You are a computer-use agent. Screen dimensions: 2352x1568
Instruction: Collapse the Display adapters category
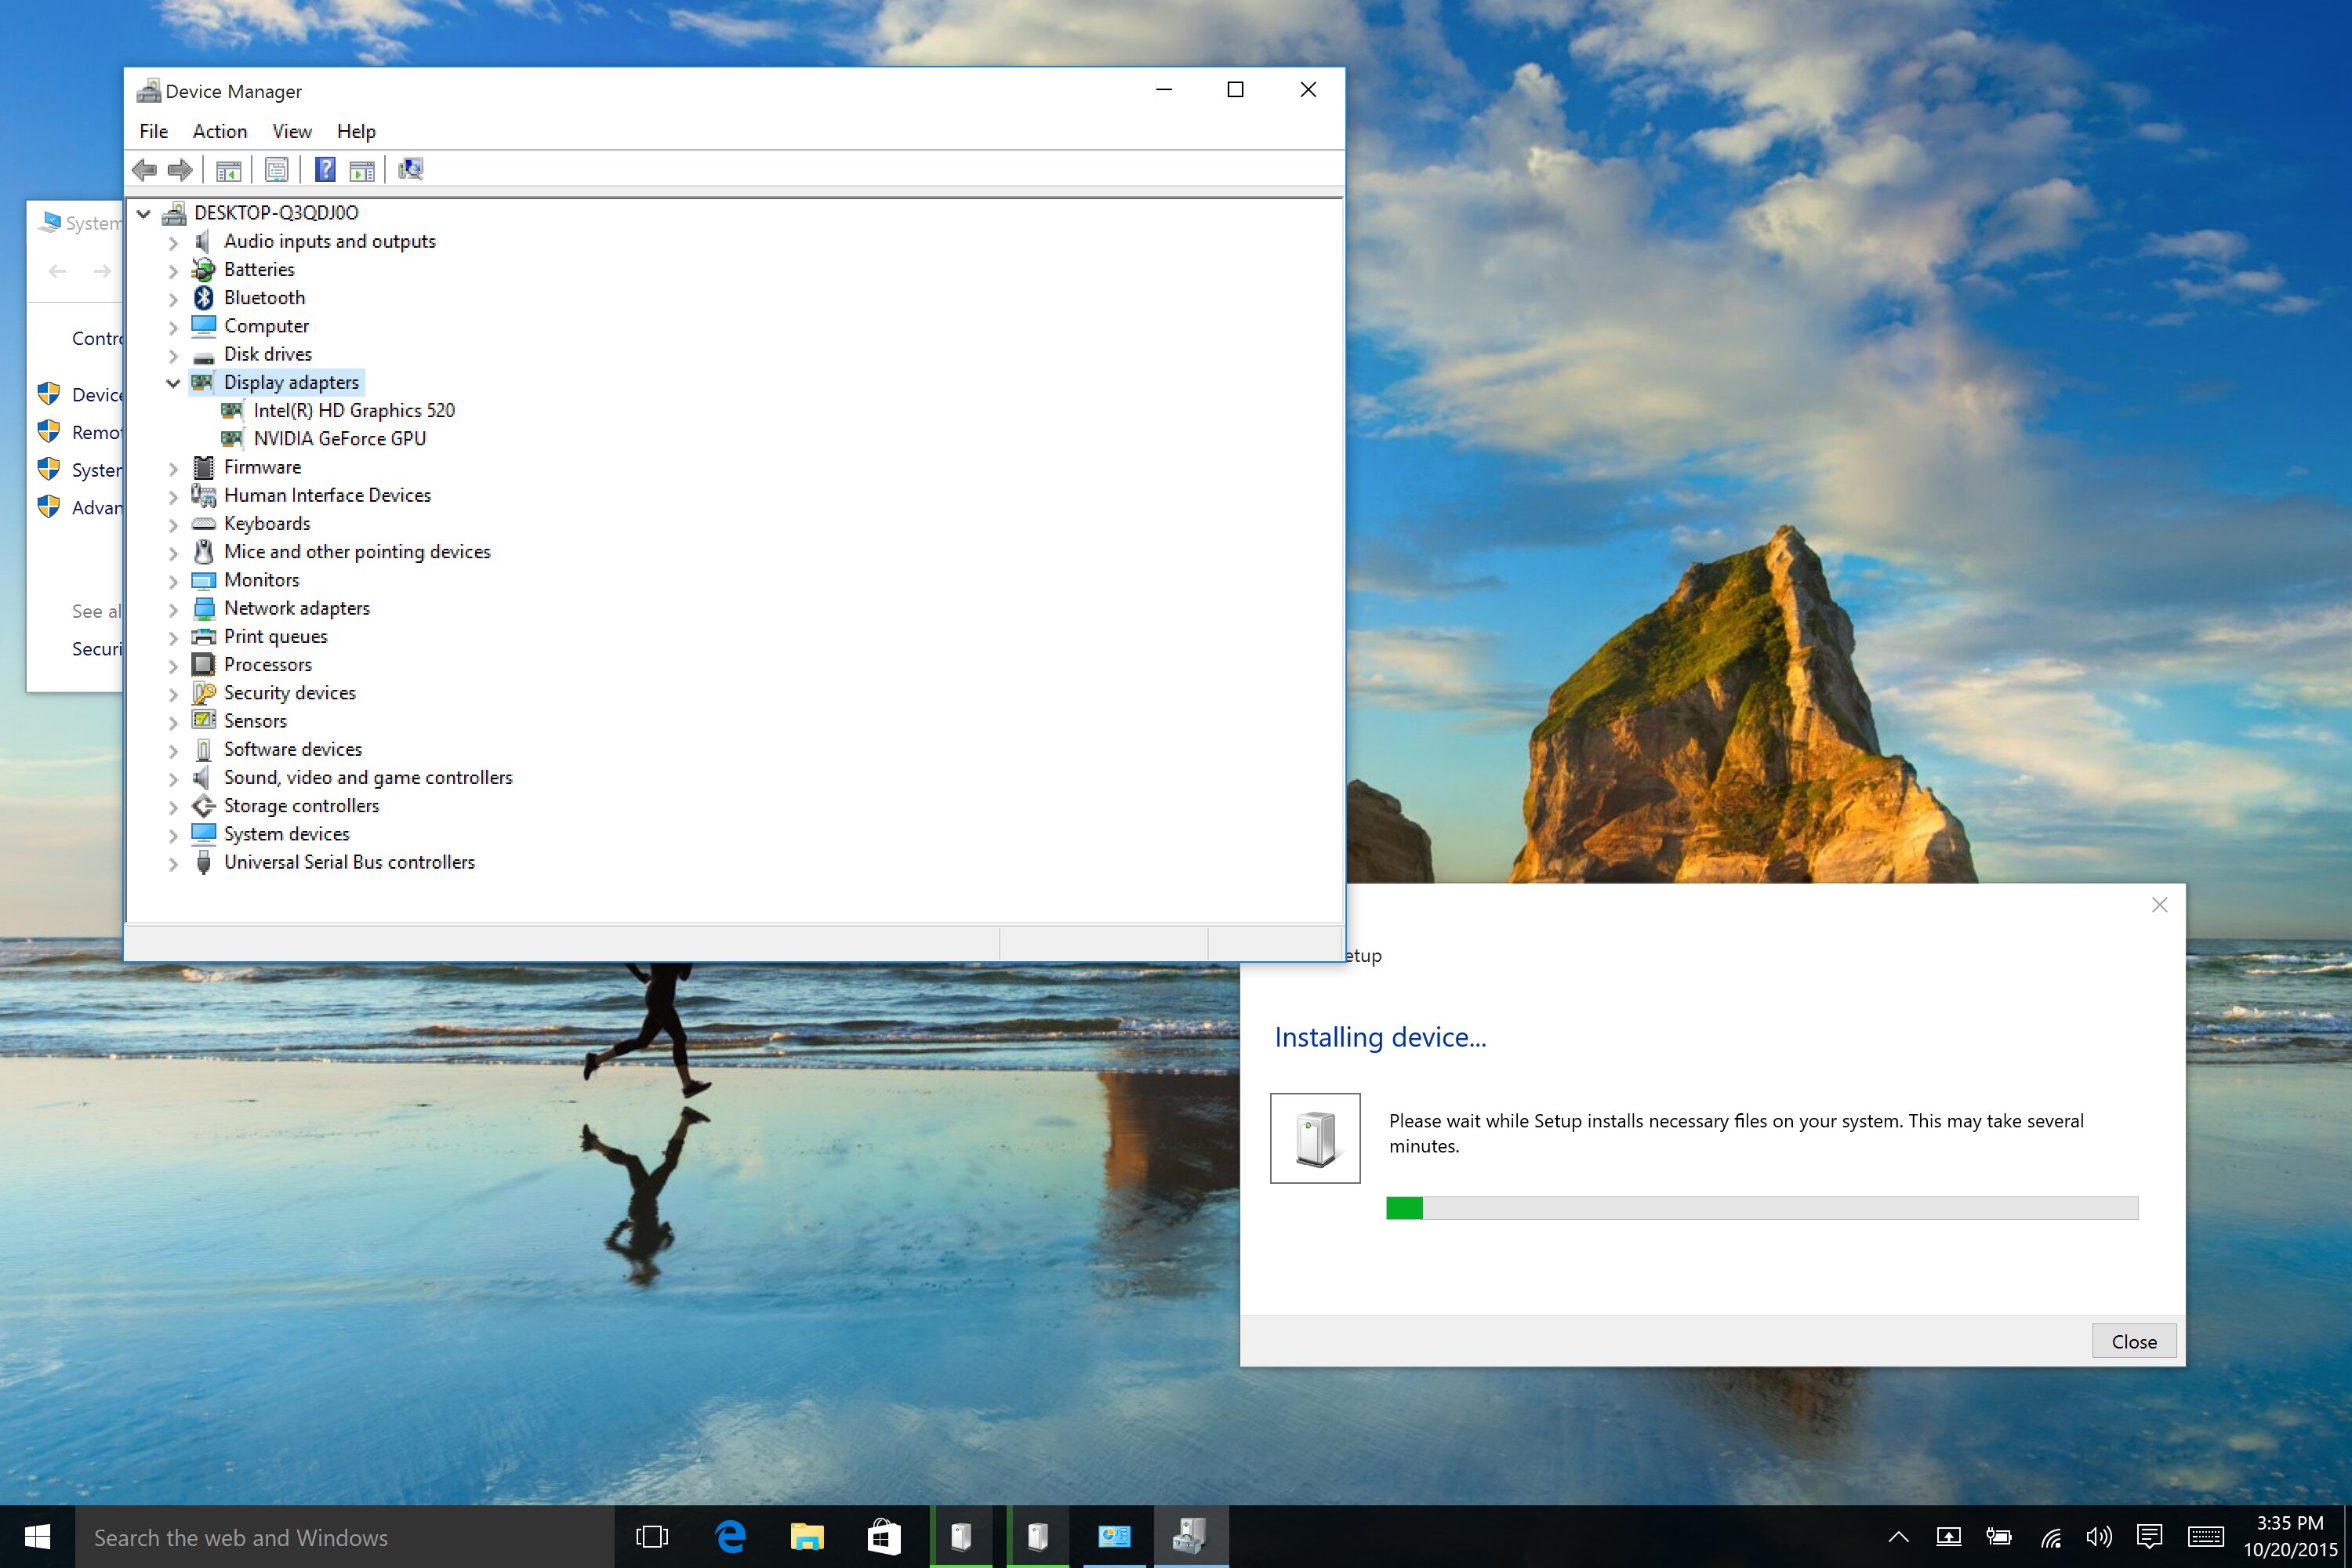[173, 382]
